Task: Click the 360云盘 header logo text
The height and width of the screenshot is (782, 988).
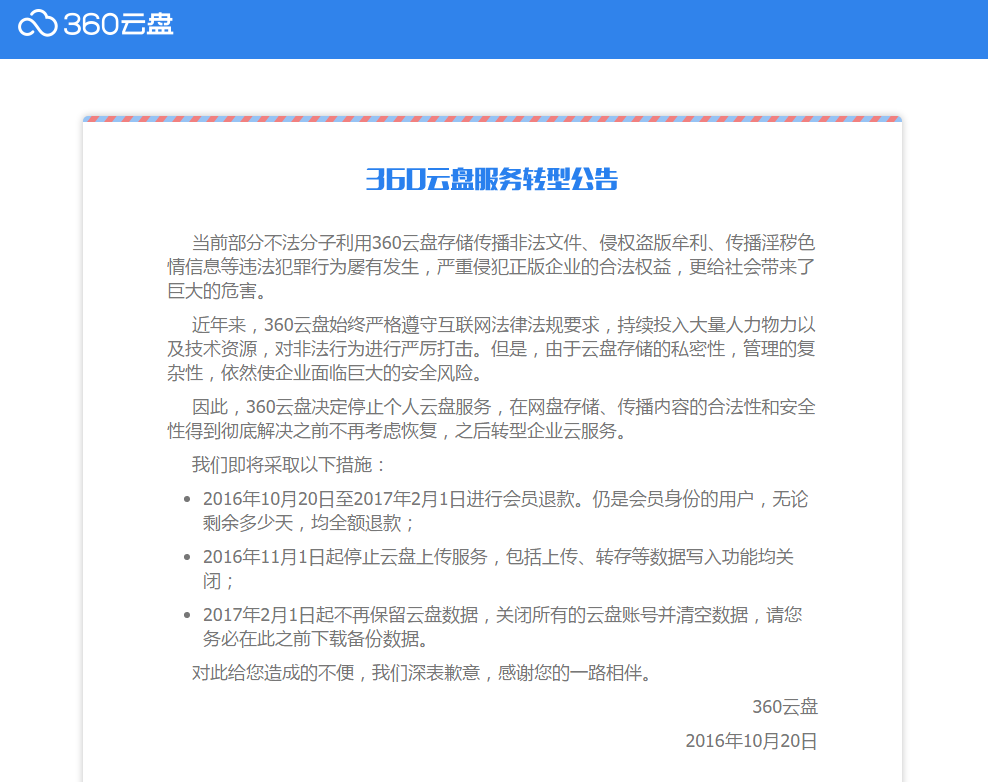Action: 118,24
